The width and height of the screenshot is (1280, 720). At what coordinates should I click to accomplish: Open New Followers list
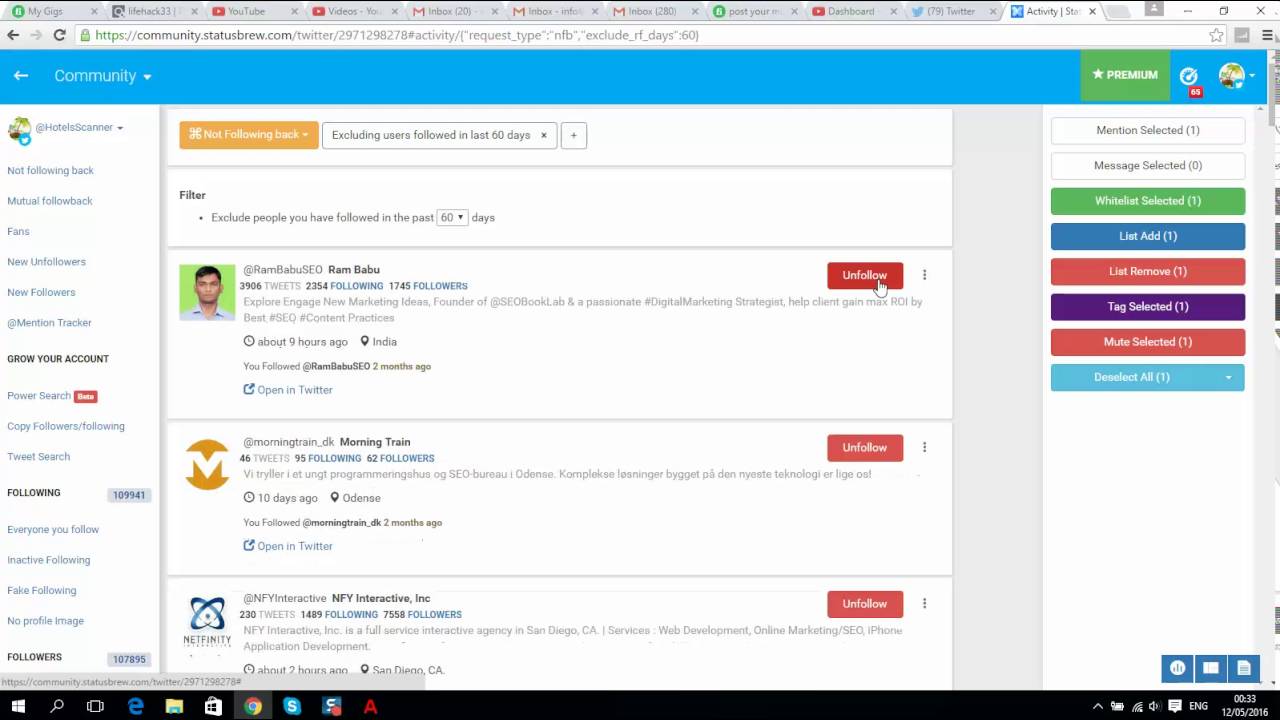(x=41, y=292)
